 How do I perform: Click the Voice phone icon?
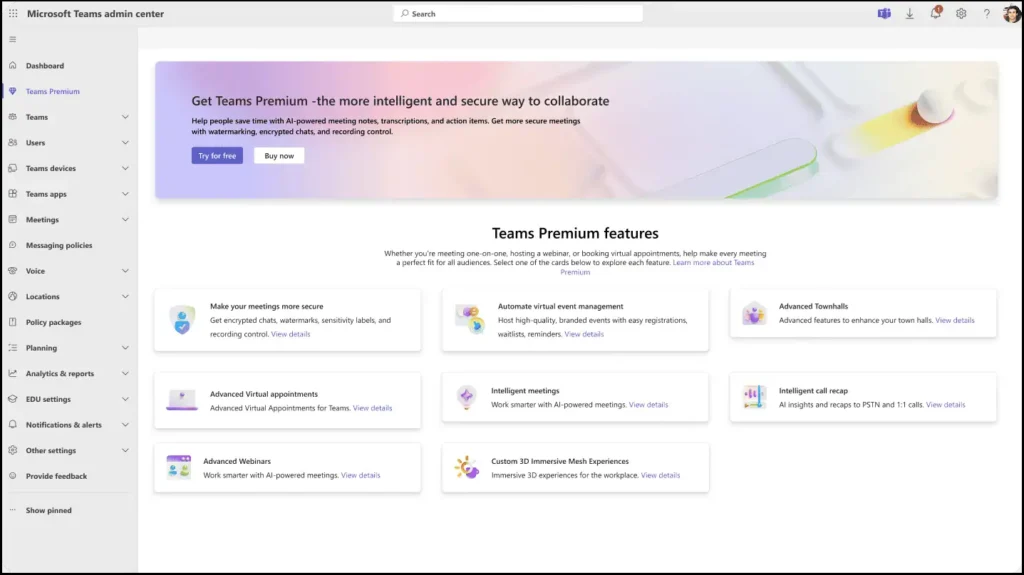(x=12, y=271)
